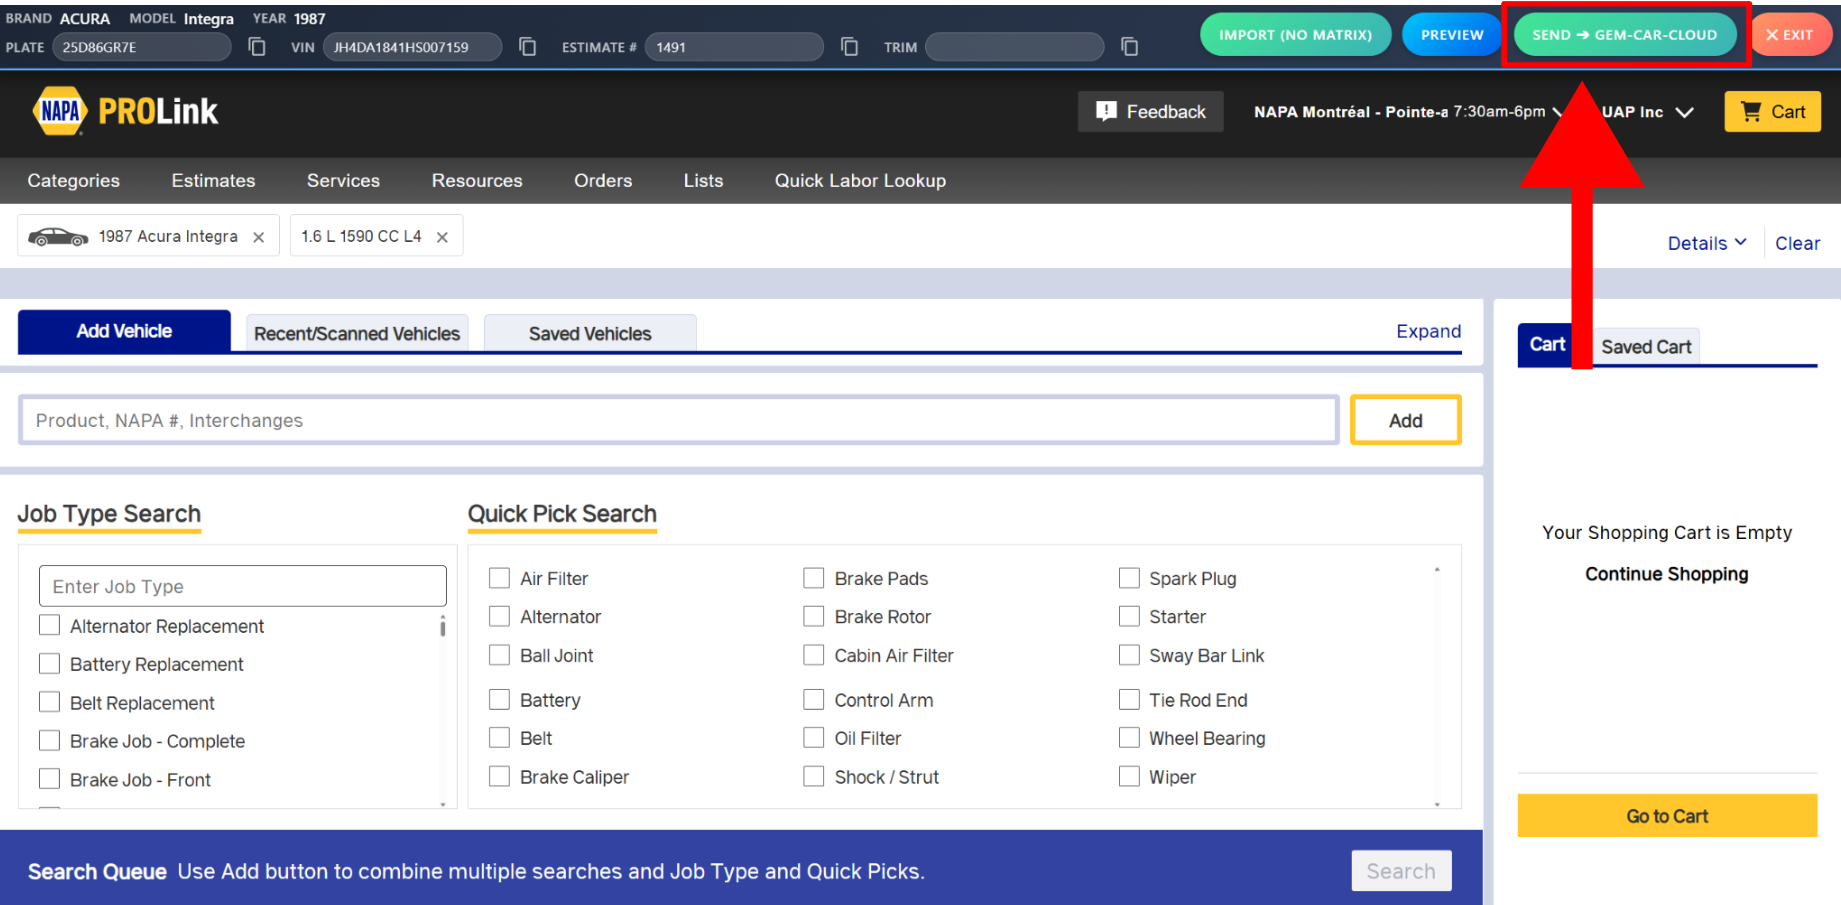The width and height of the screenshot is (1841, 905).
Task: Remove the 1.6 L 1590 CC L4 engine chip
Action: [x=442, y=237]
